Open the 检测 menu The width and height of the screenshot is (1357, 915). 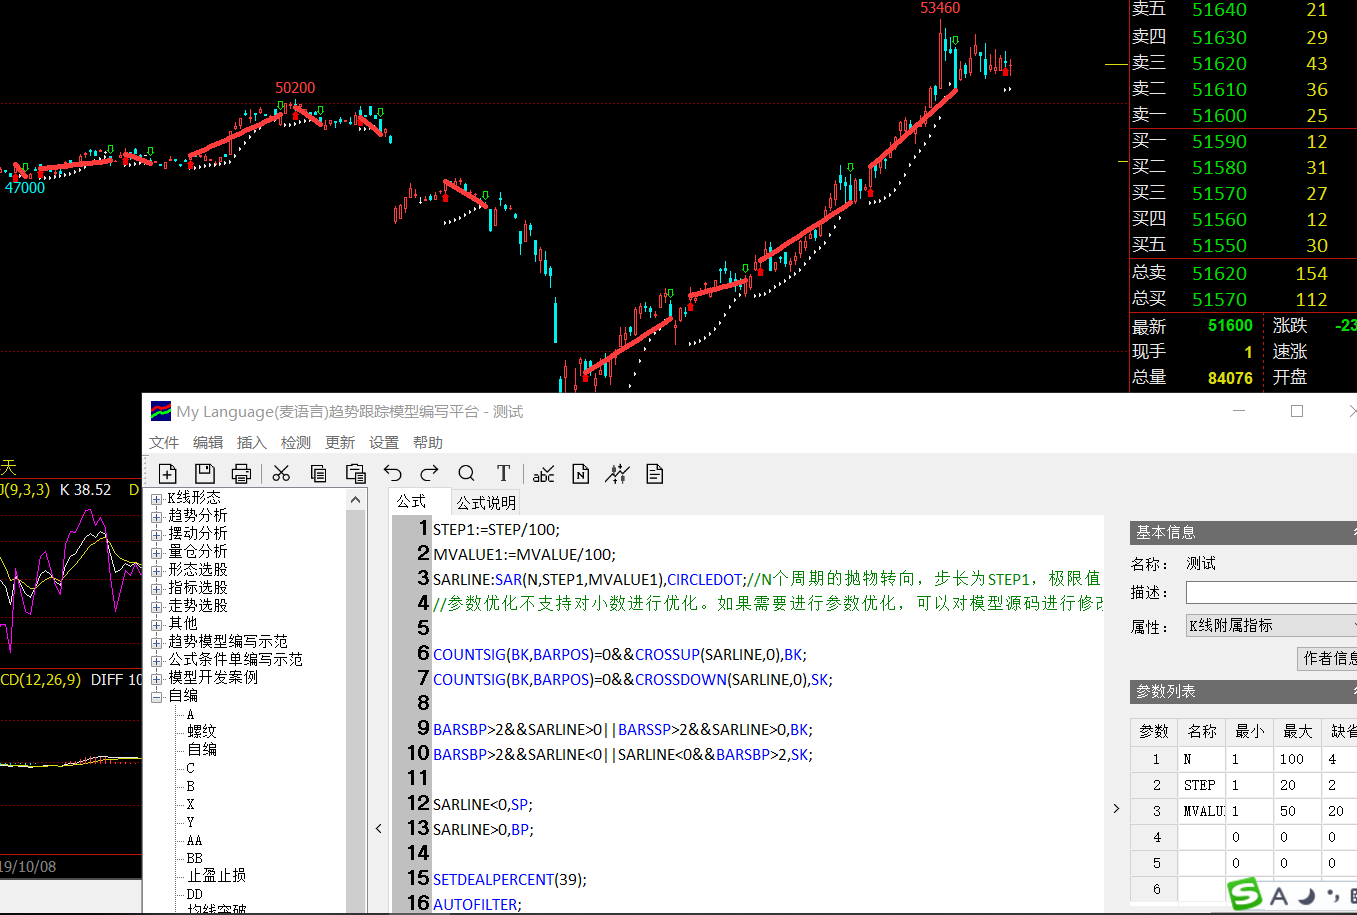[x=295, y=443]
